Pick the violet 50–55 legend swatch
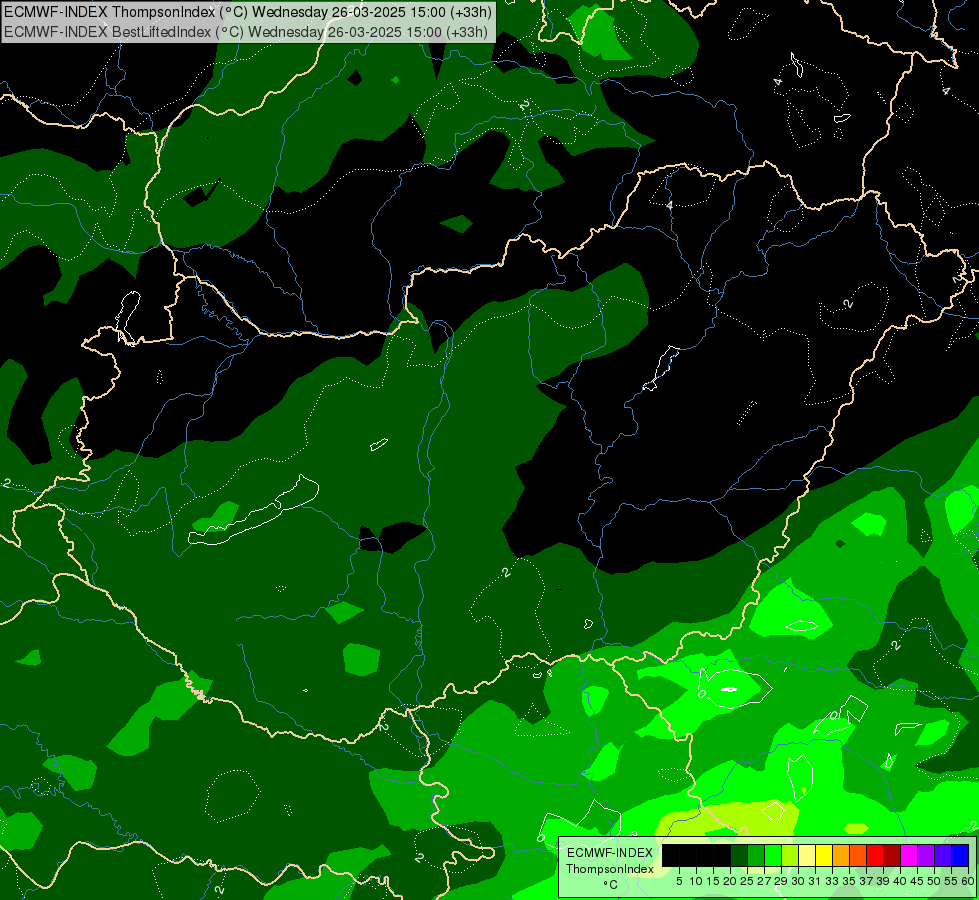Viewport: 979px width, 900px height. [x=943, y=855]
